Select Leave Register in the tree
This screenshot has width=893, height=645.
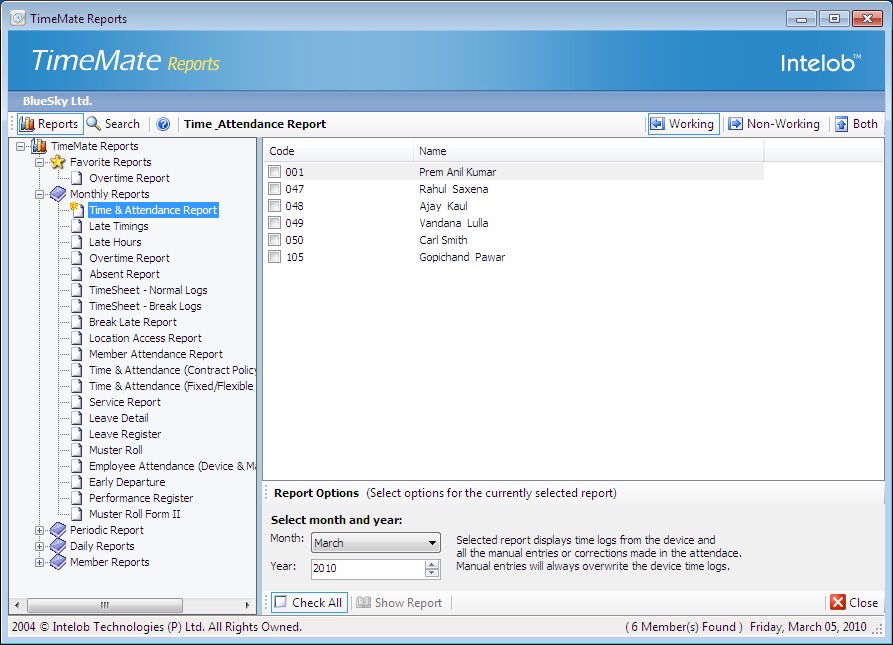coord(125,434)
